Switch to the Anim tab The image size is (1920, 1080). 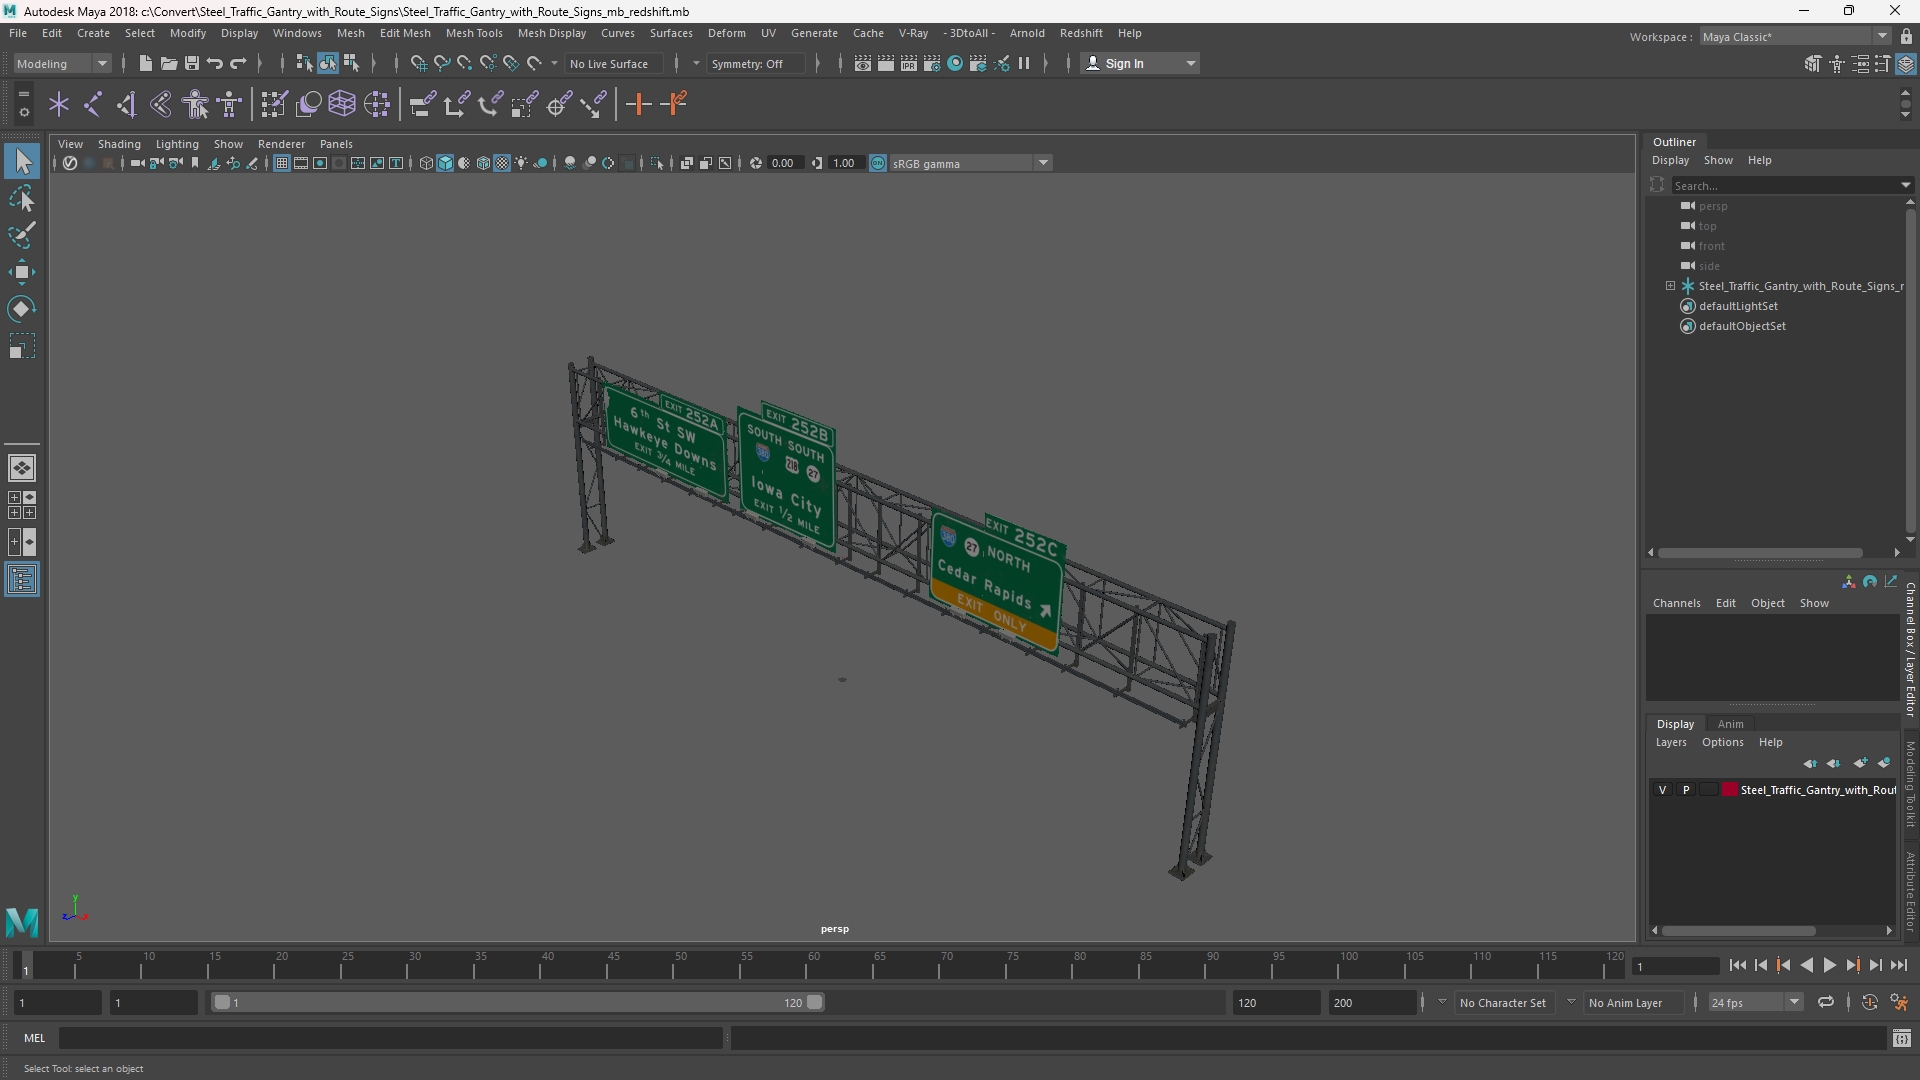(x=1730, y=724)
